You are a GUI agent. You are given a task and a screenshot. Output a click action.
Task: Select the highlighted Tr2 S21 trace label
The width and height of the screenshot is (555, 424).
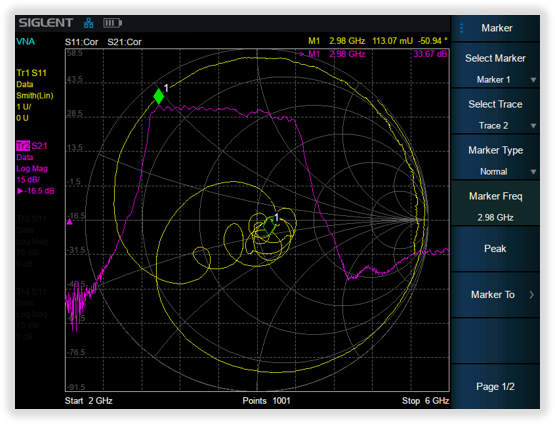(32, 146)
